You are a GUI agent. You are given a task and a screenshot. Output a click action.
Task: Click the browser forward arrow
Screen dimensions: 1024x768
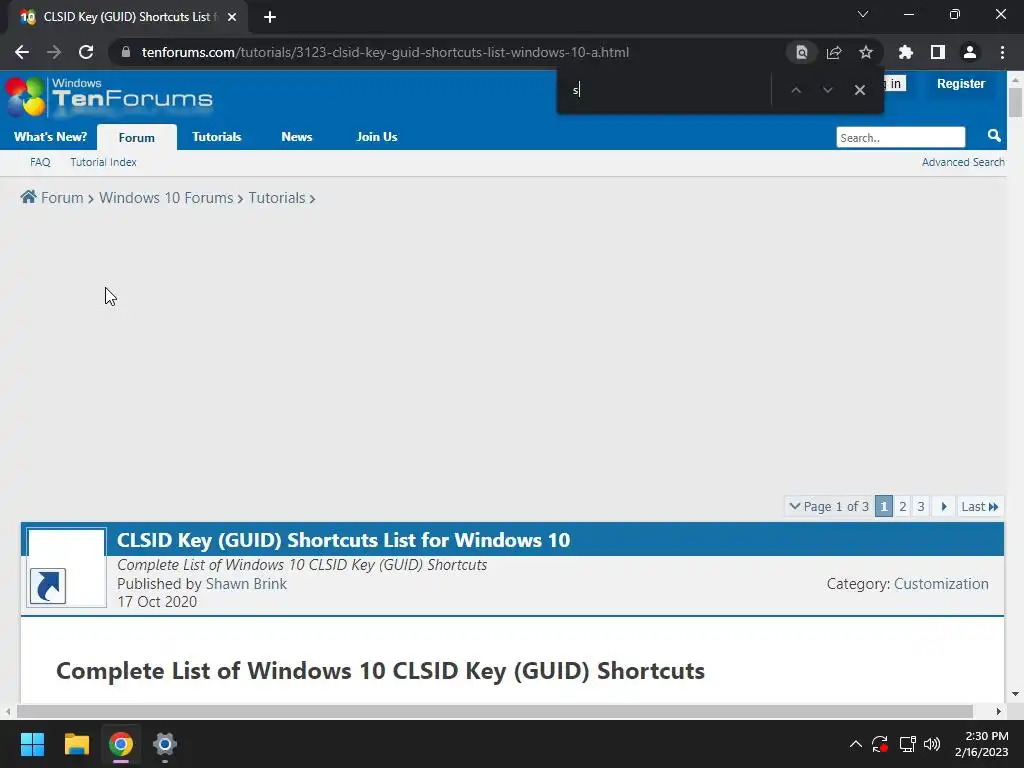(54, 52)
